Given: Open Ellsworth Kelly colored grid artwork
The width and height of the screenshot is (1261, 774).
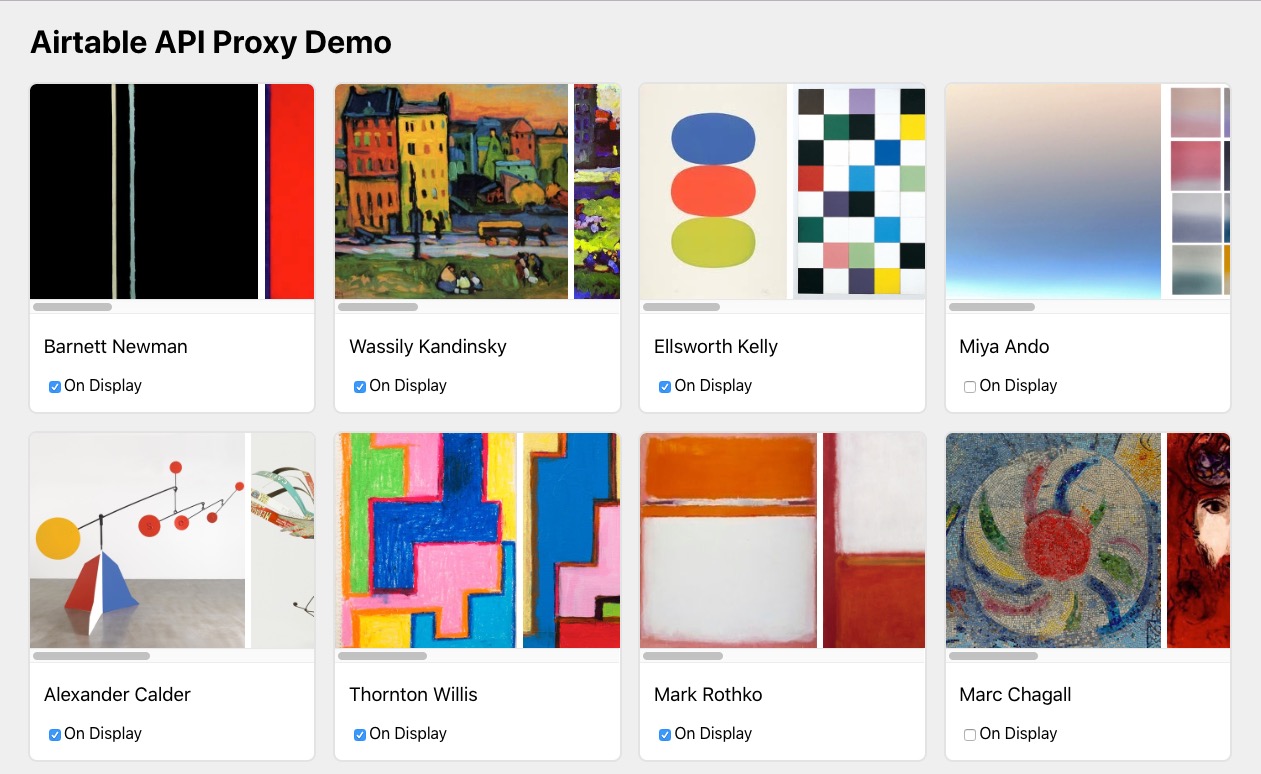Looking at the screenshot, I should point(859,191).
